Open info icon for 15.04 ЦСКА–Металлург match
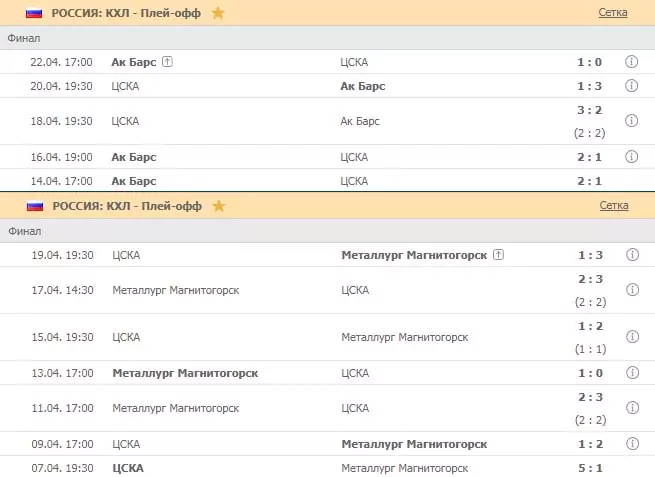The height and width of the screenshot is (477, 655). click(x=632, y=337)
